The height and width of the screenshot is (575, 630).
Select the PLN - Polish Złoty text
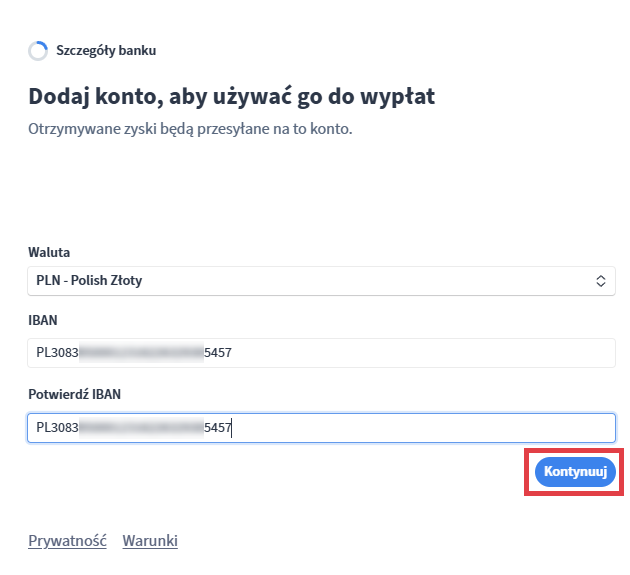point(89,281)
